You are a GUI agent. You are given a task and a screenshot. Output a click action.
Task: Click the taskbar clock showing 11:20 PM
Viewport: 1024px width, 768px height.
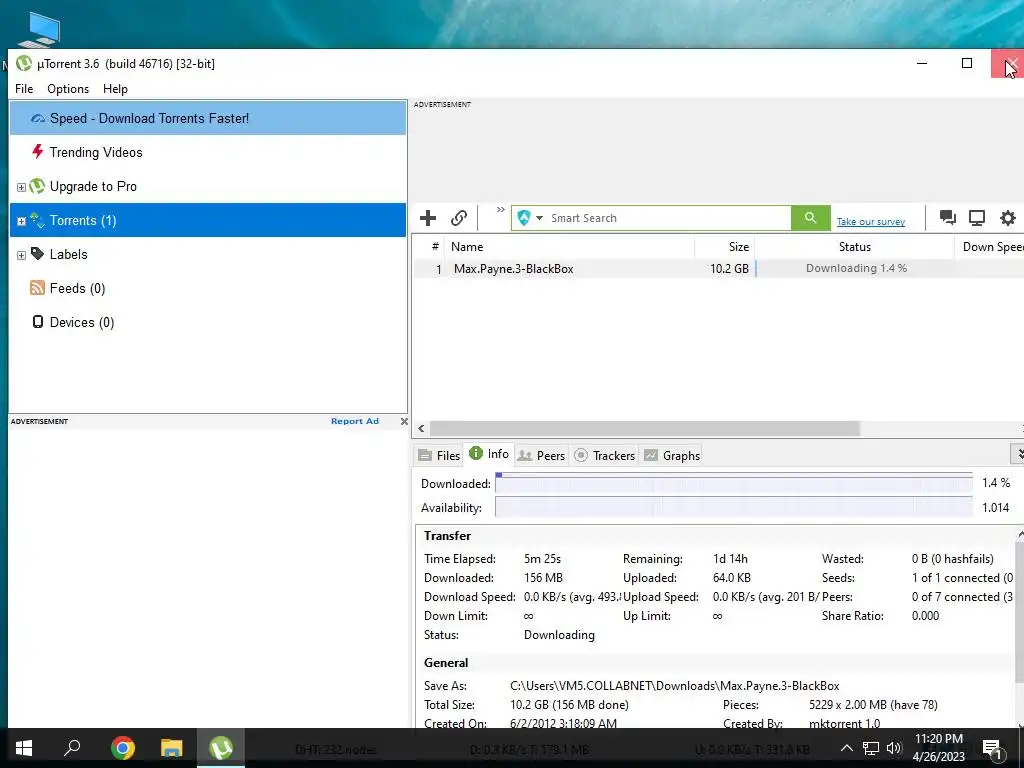click(x=938, y=748)
